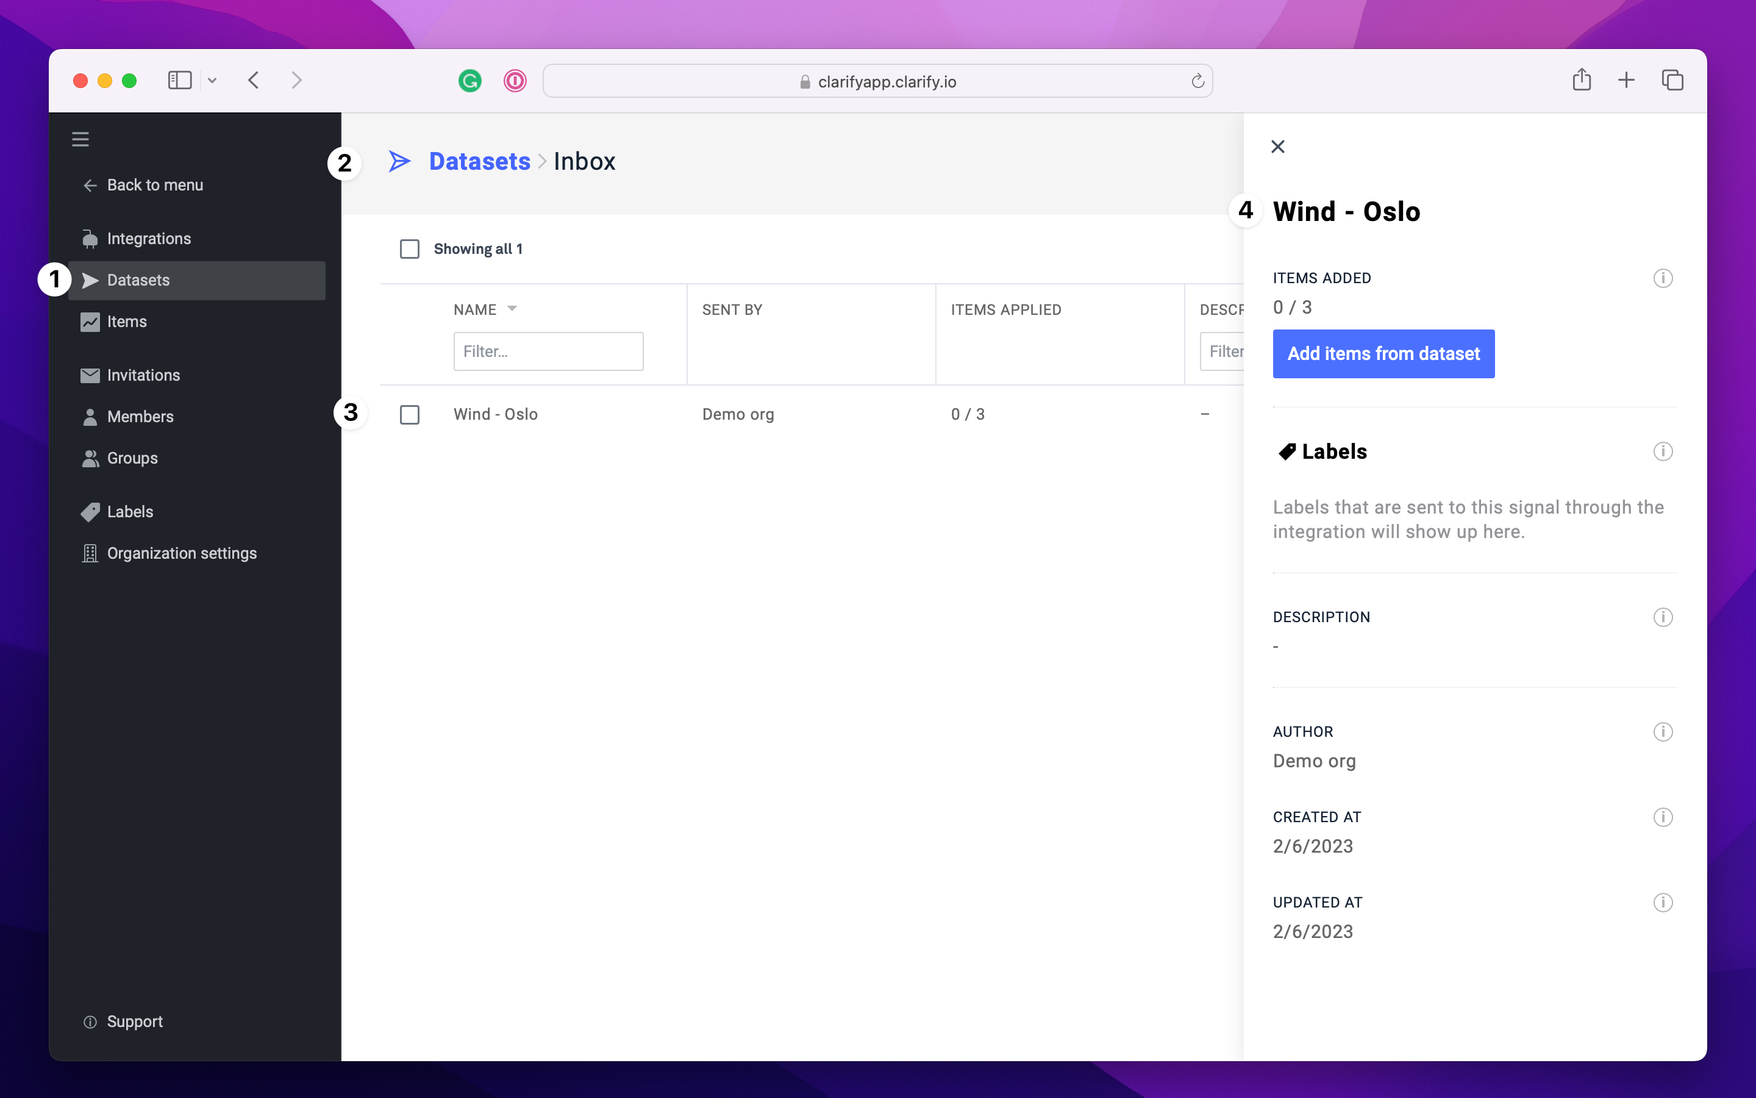This screenshot has height=1098, width=1756.
Task: Click the Description filter input field
Action: (x=1222, y=351)
